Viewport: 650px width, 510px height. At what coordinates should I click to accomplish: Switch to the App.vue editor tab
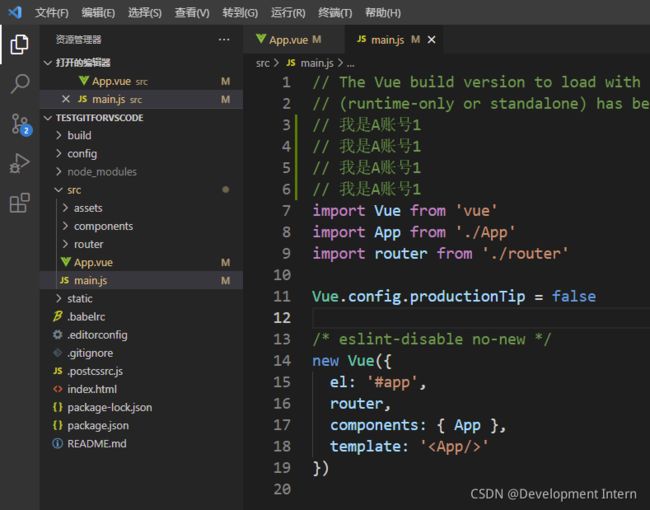pyautogui.click(x=289, y=40)
